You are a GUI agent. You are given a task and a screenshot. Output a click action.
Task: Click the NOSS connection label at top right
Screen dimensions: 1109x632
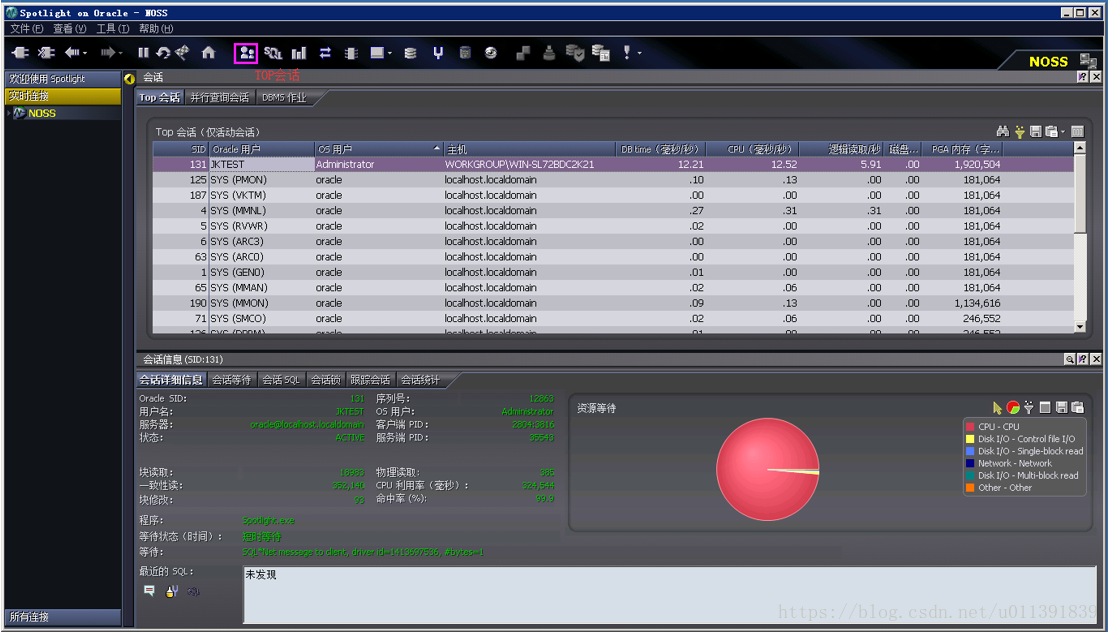[1048, 62]
